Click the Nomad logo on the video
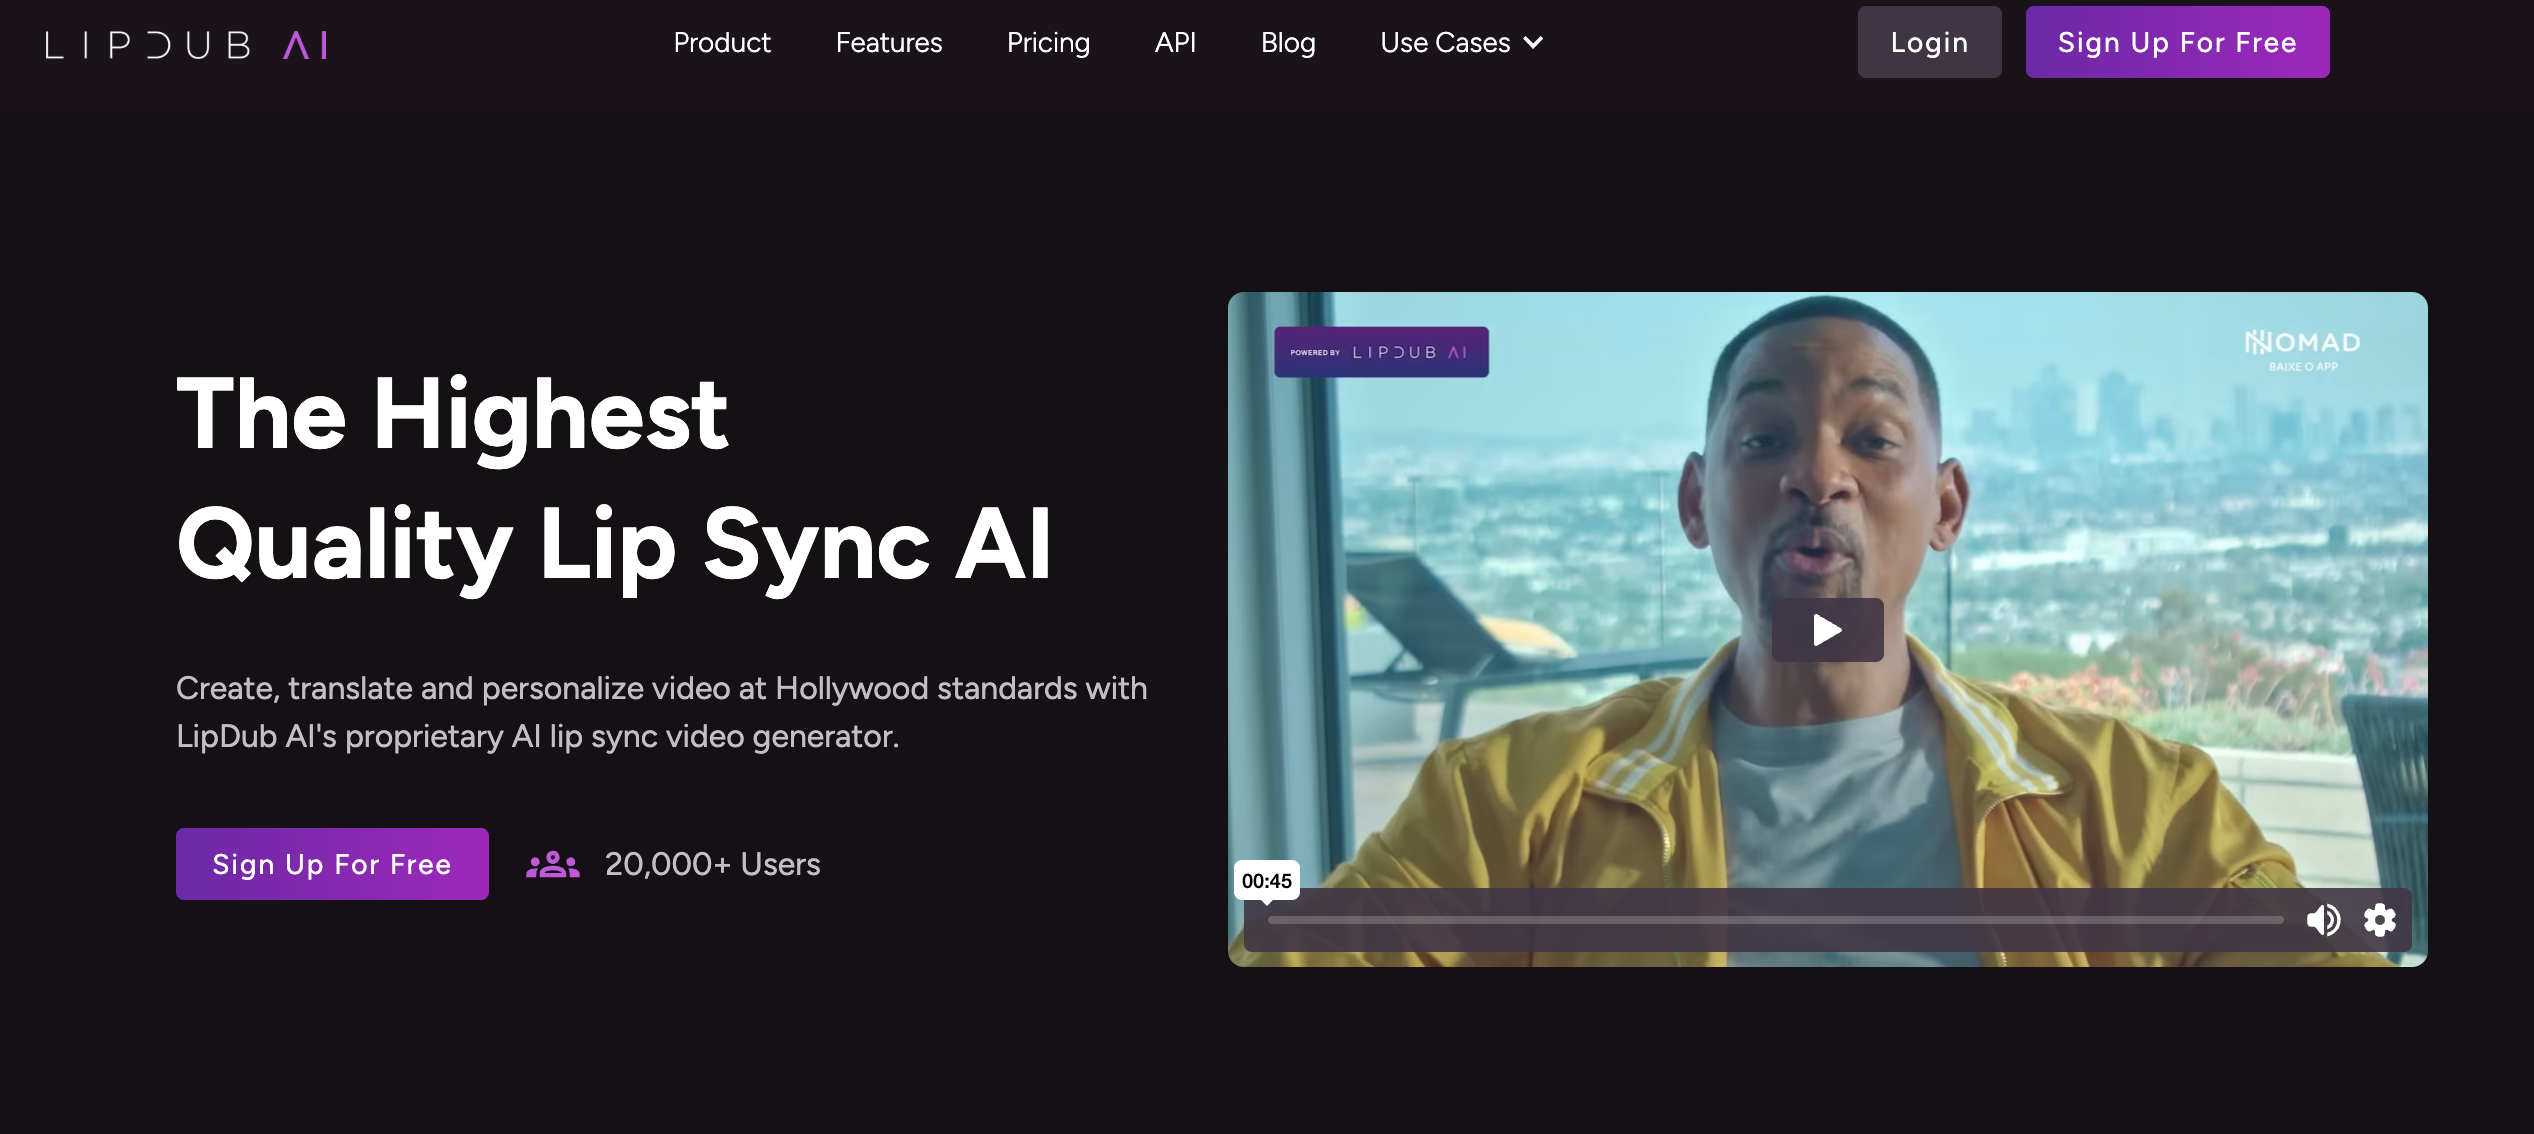 tap(2302, 349)
